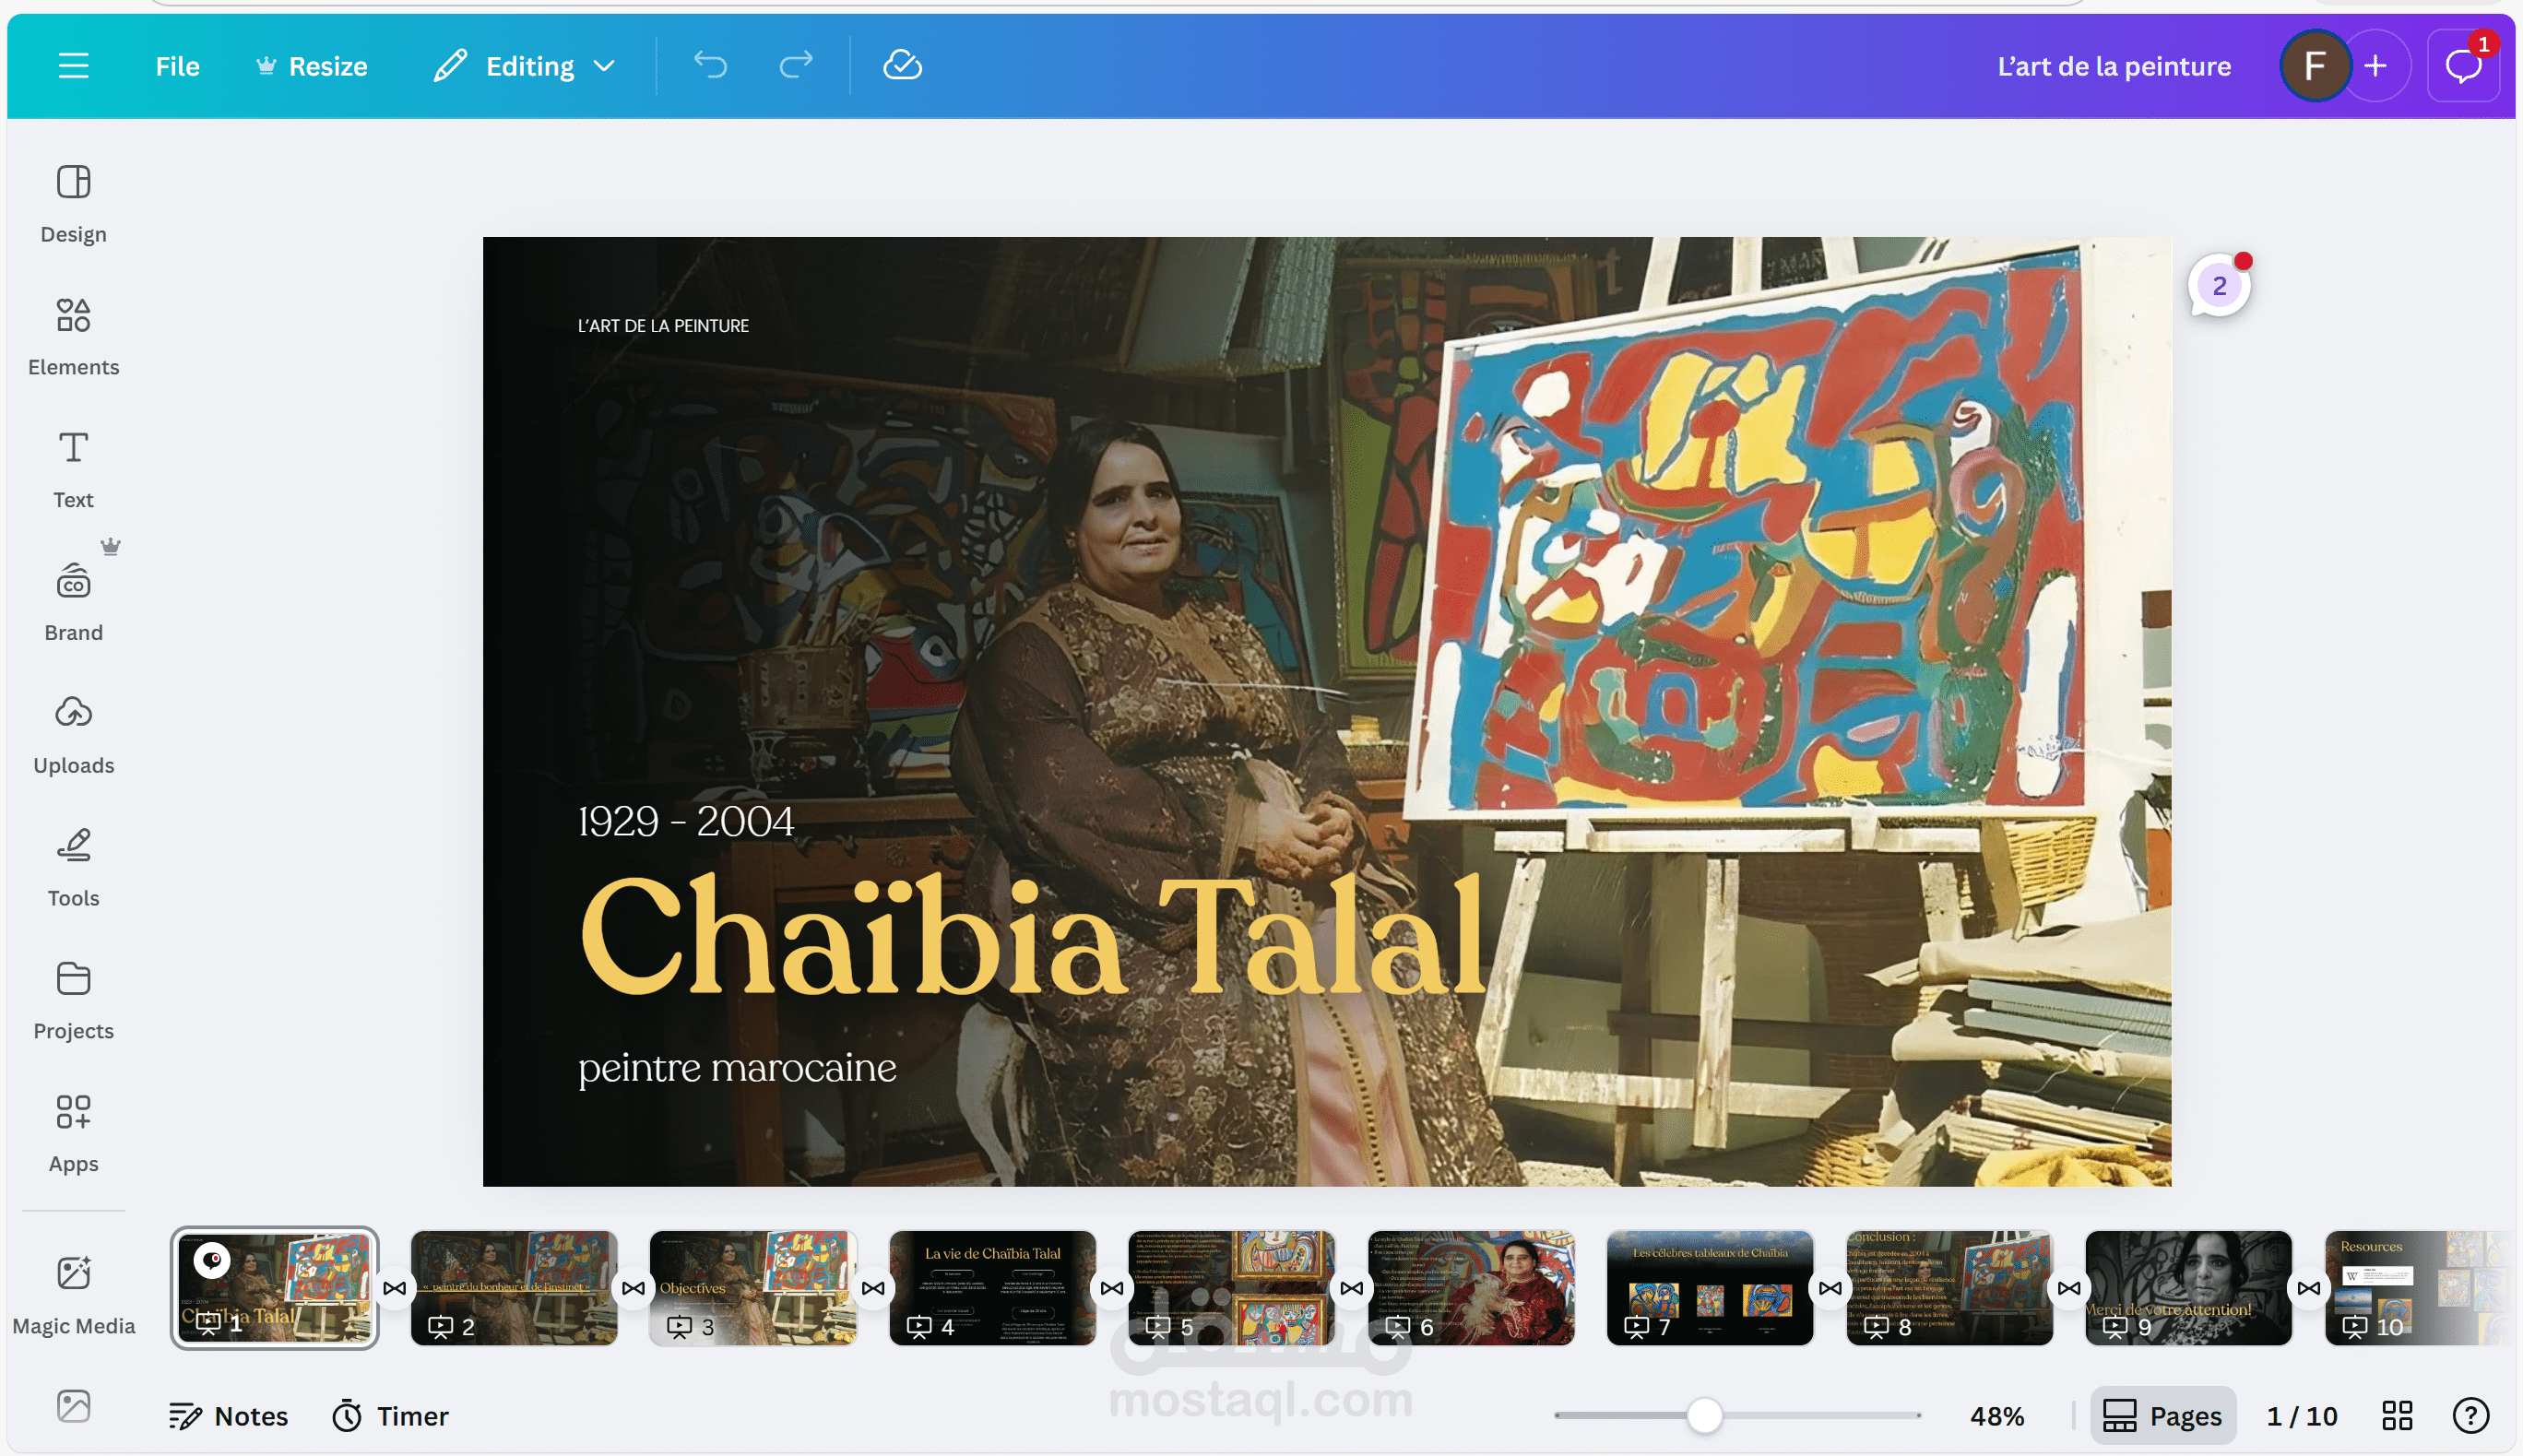
Task: Toggle the Pages thumbnail strip
Action: (x=2163, y=1415)
